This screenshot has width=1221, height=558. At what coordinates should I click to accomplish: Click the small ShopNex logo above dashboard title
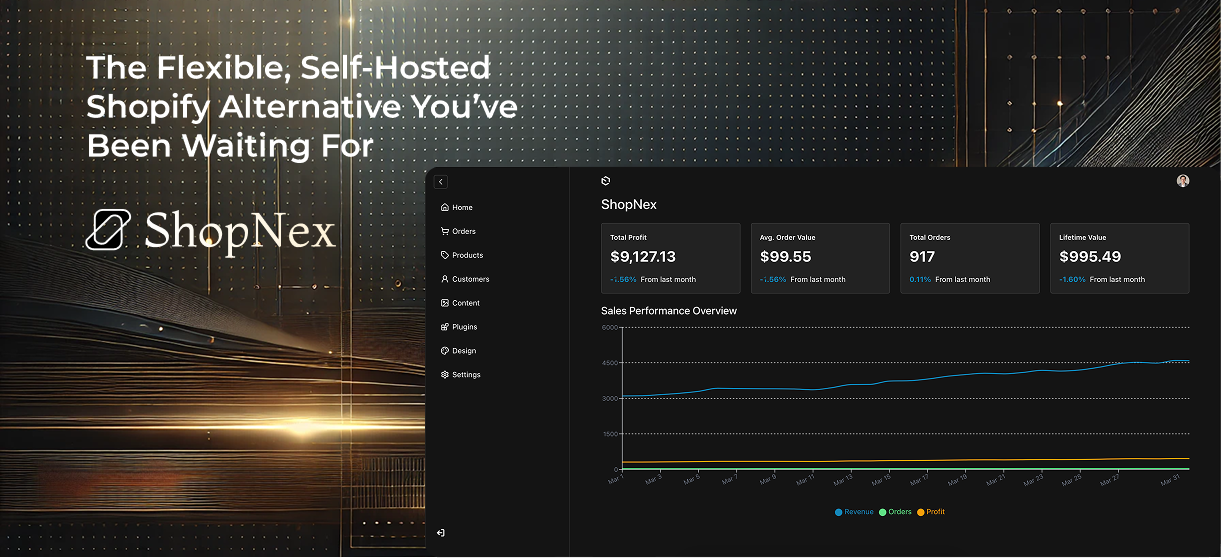(x=605, y=181)
